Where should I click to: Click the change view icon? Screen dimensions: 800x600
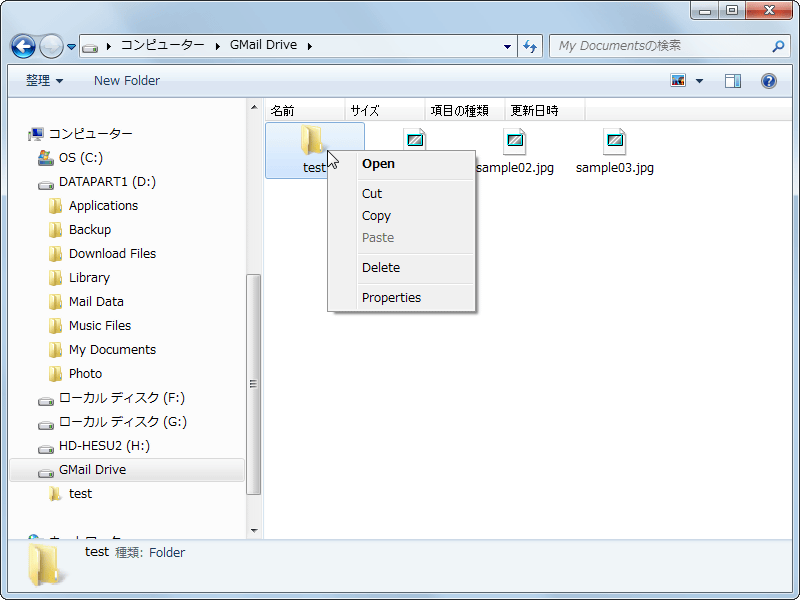click(678, 81)
